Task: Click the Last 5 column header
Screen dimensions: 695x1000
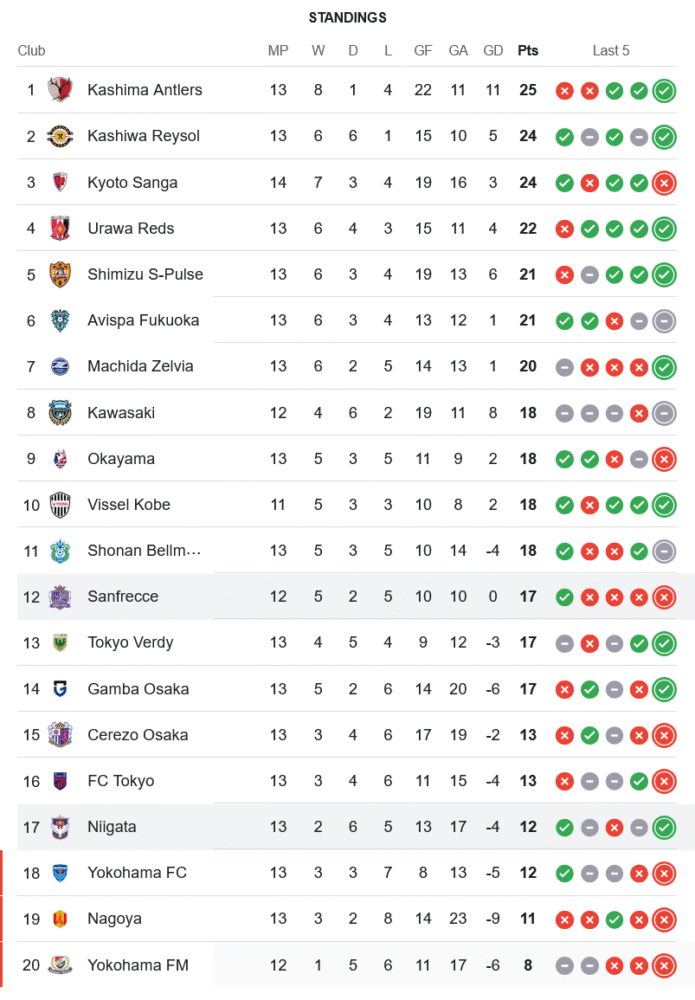Action: tap(611, 51)
